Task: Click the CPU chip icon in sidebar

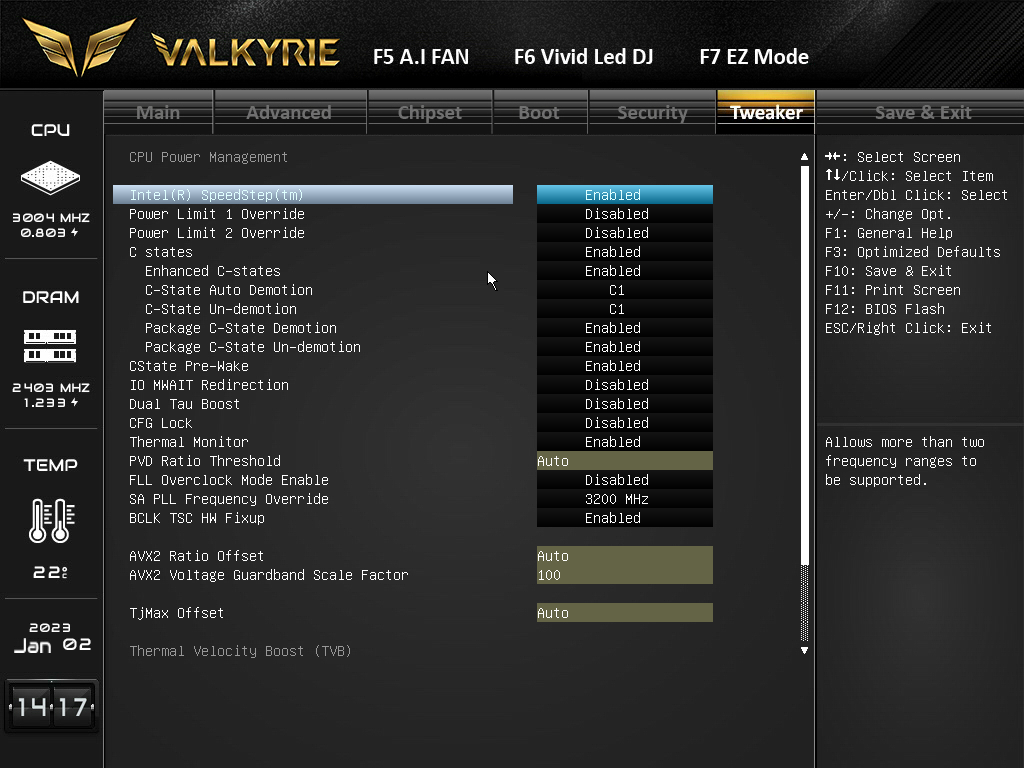Action: click(50, 177)
